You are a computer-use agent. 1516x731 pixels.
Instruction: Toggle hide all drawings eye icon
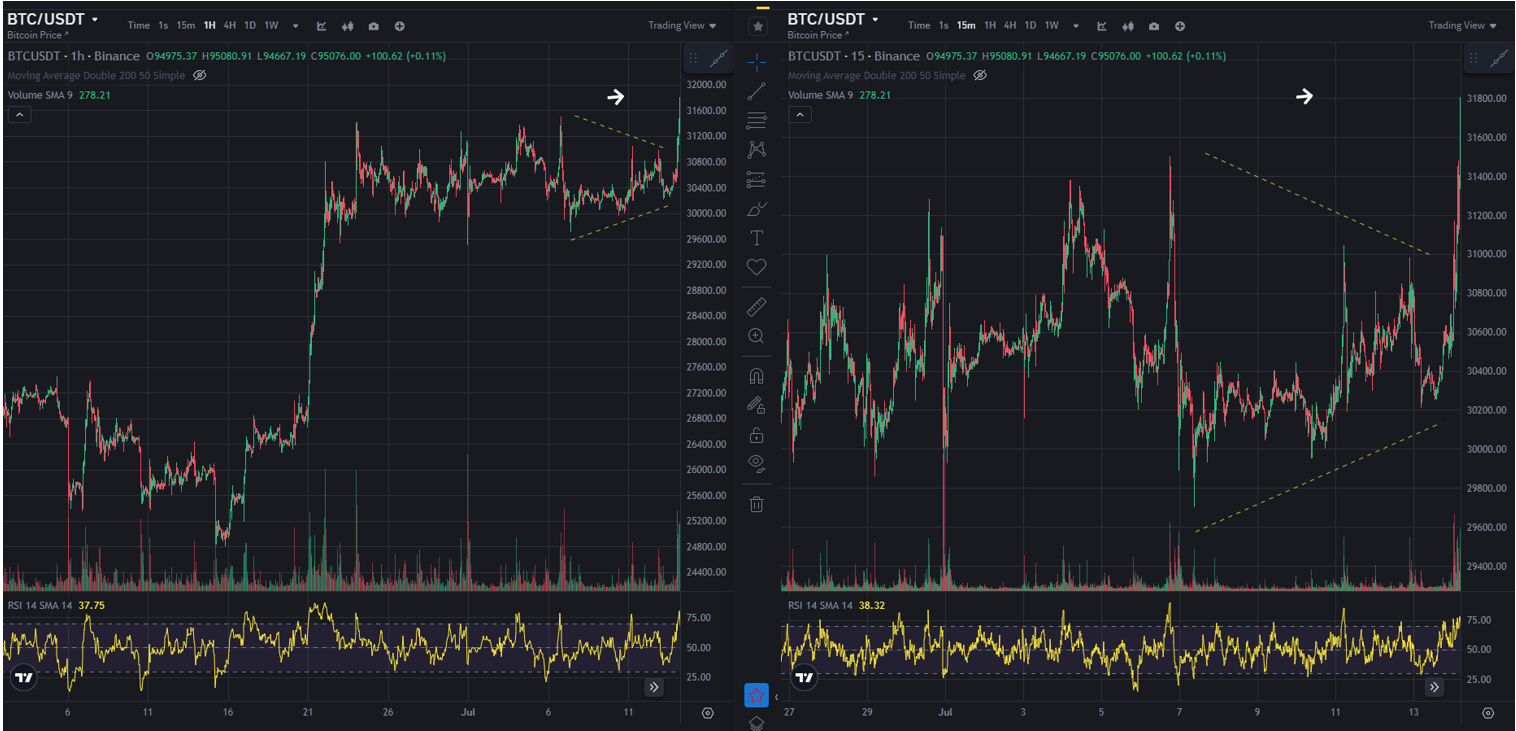pos(757,462)
